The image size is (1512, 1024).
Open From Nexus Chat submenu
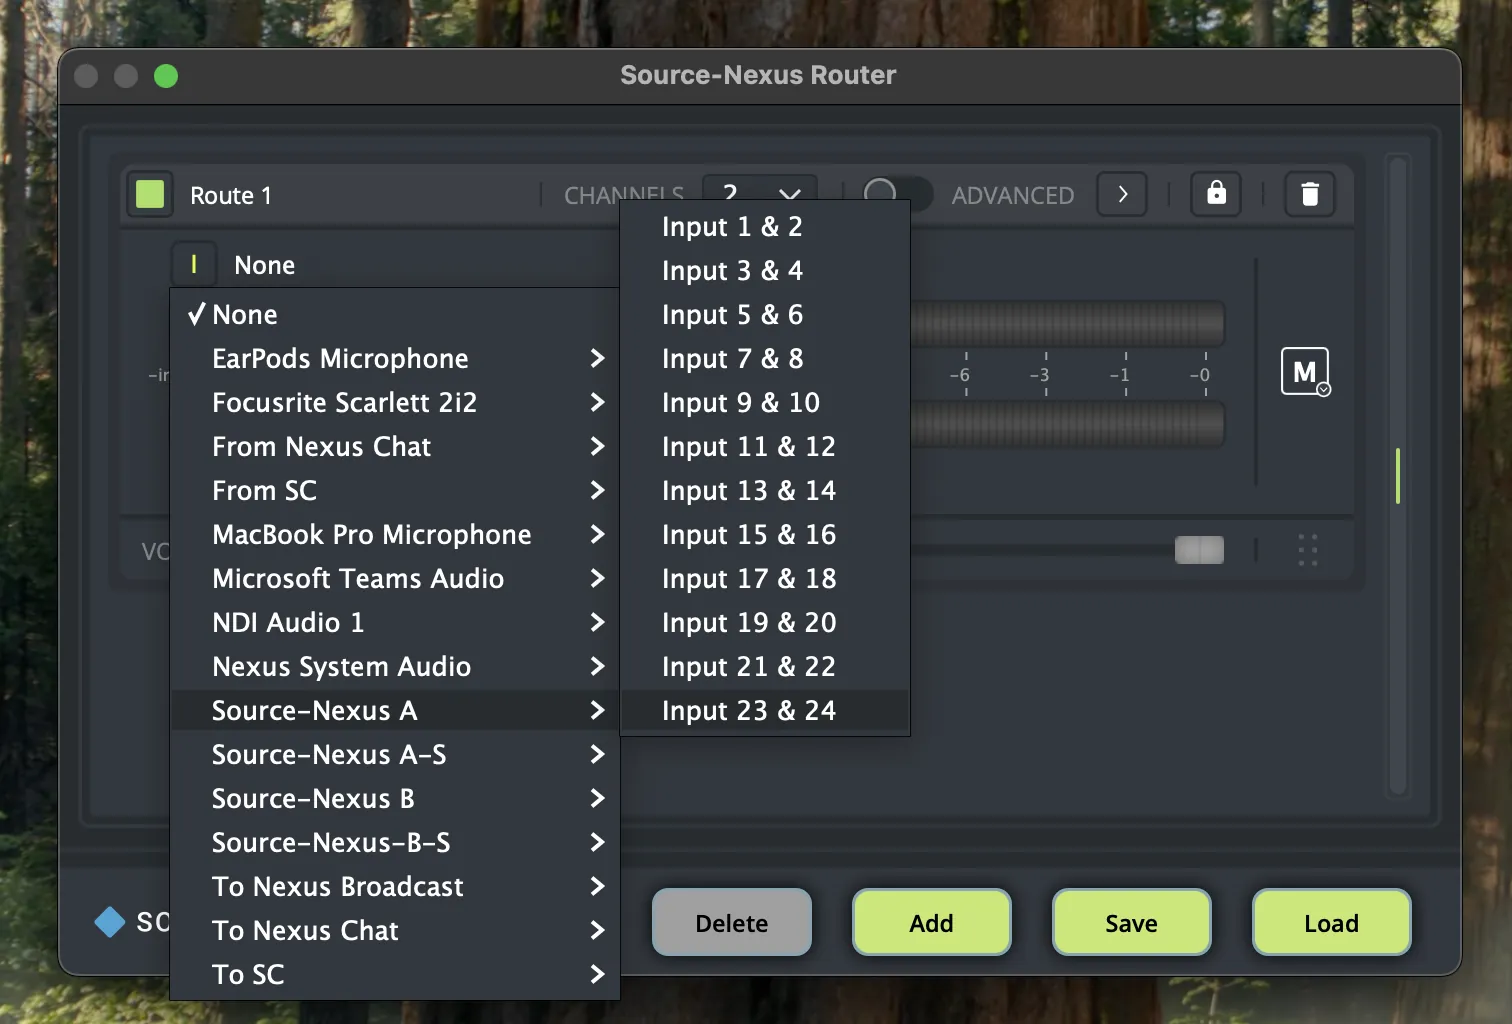coord(395,446)
